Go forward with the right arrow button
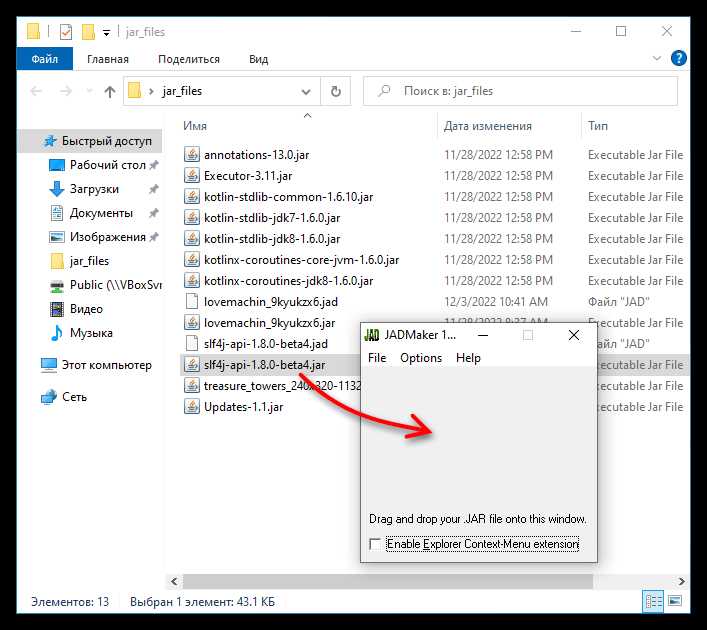The height and width of the screenshot is (630, 707). tap(66, 92)
